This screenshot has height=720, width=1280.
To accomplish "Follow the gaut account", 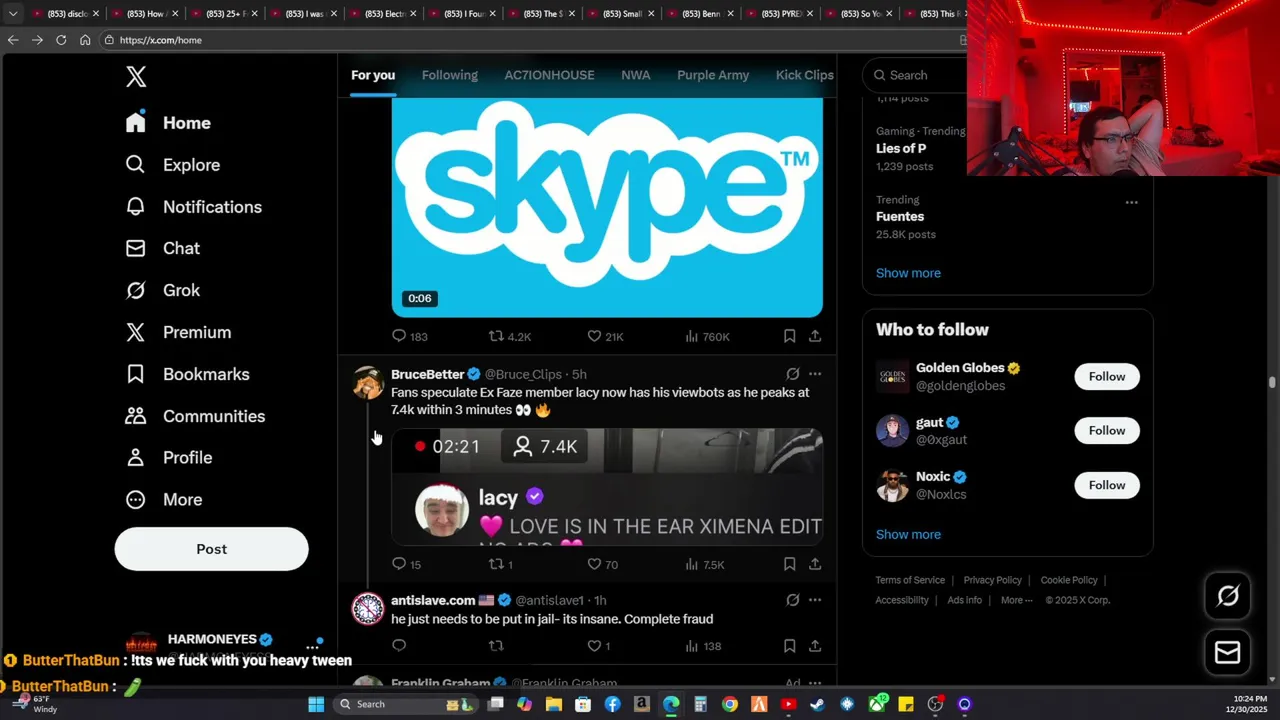I will click(x=1107, y=430).
